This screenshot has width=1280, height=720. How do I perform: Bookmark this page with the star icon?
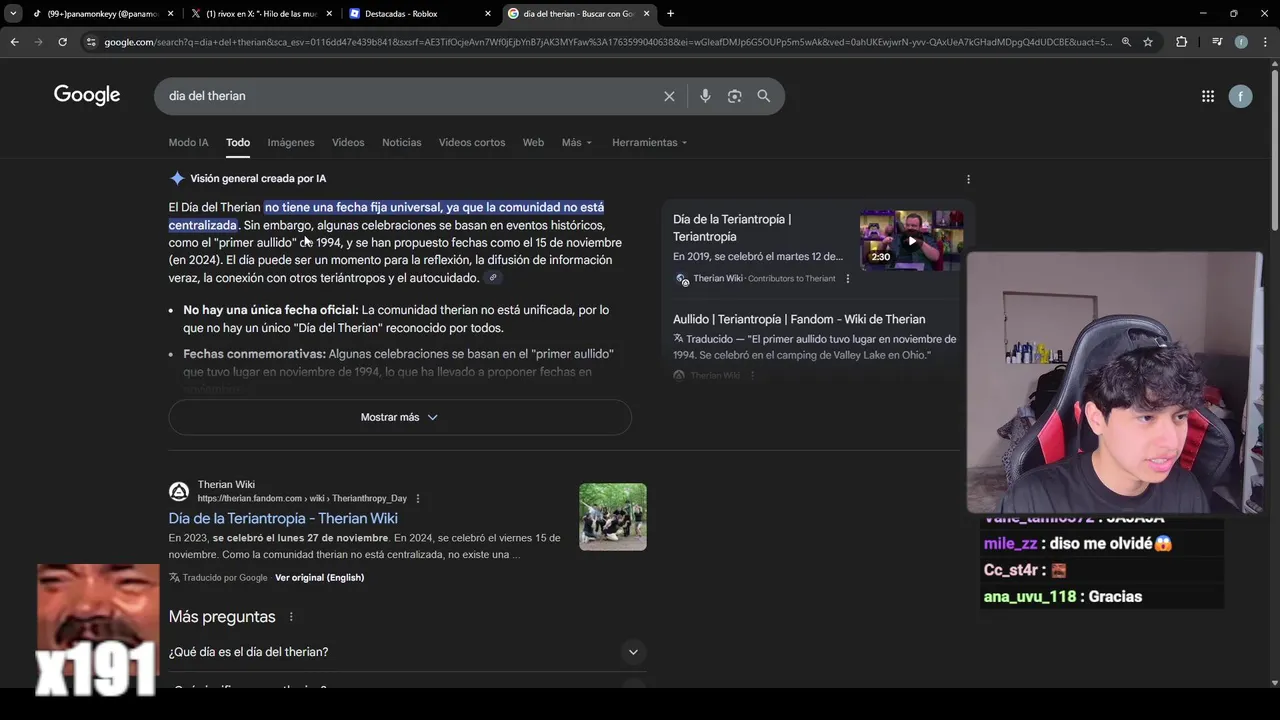1148,42
